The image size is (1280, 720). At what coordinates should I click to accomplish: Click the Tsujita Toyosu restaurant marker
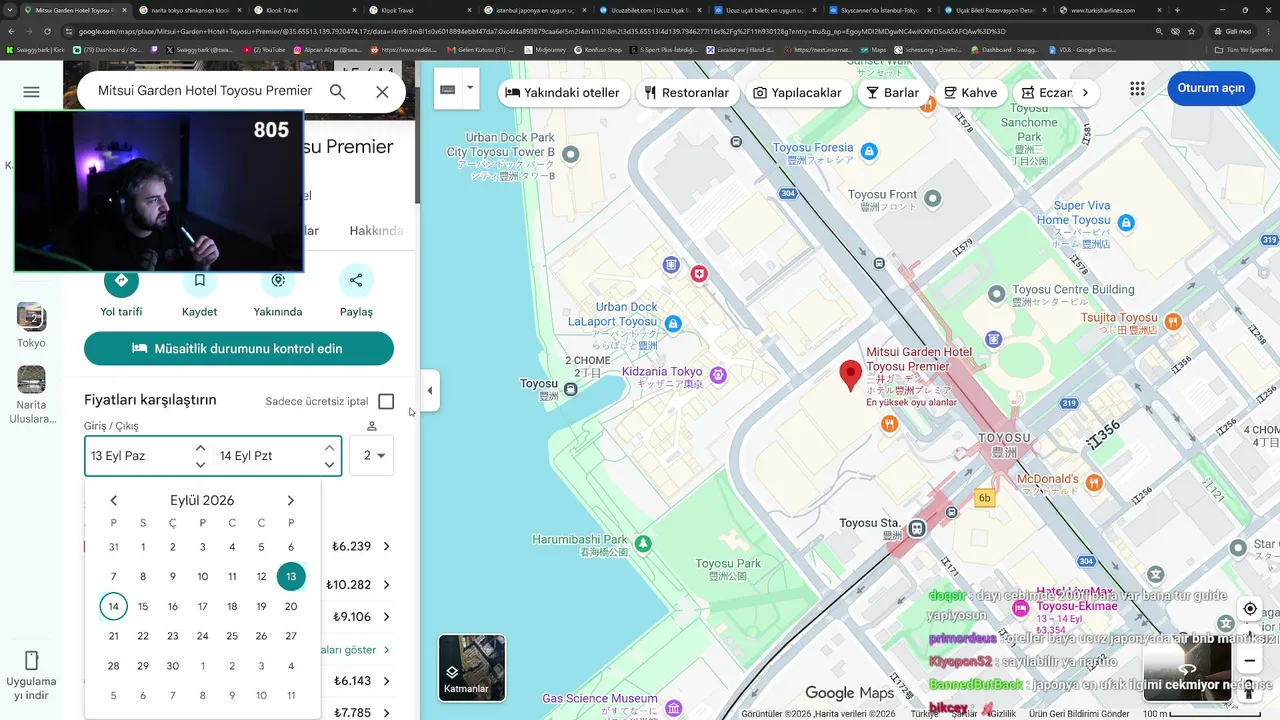coord(1173,322)
